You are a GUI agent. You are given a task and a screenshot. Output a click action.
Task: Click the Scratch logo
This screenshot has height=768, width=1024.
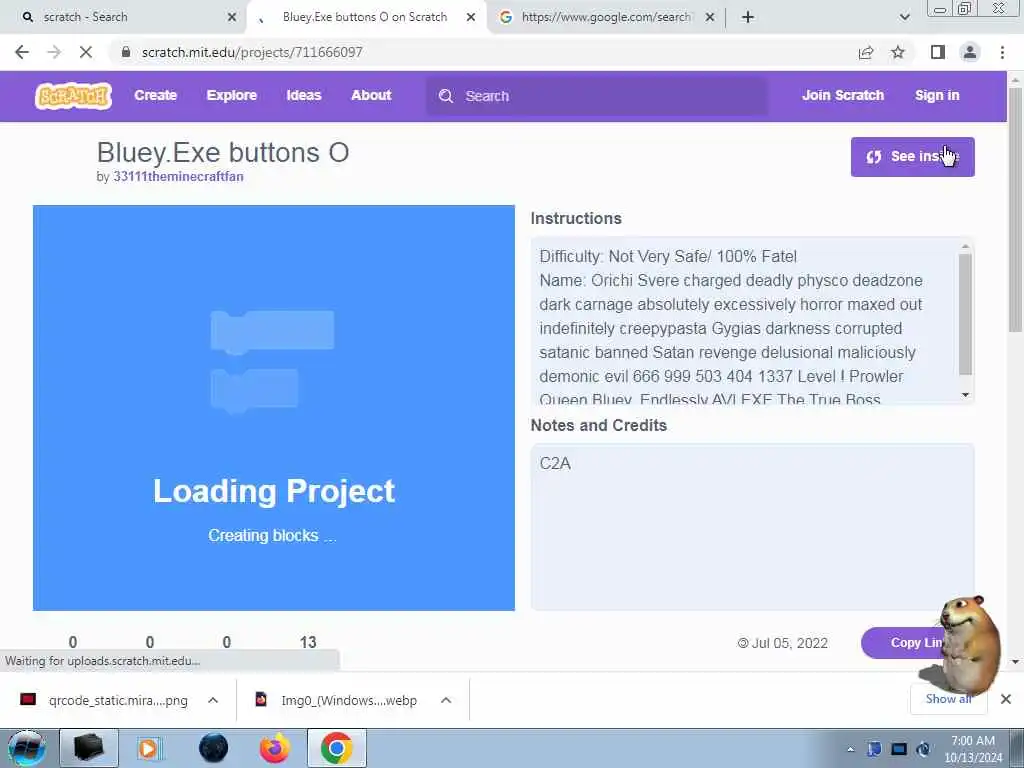(x=73, y=96)
